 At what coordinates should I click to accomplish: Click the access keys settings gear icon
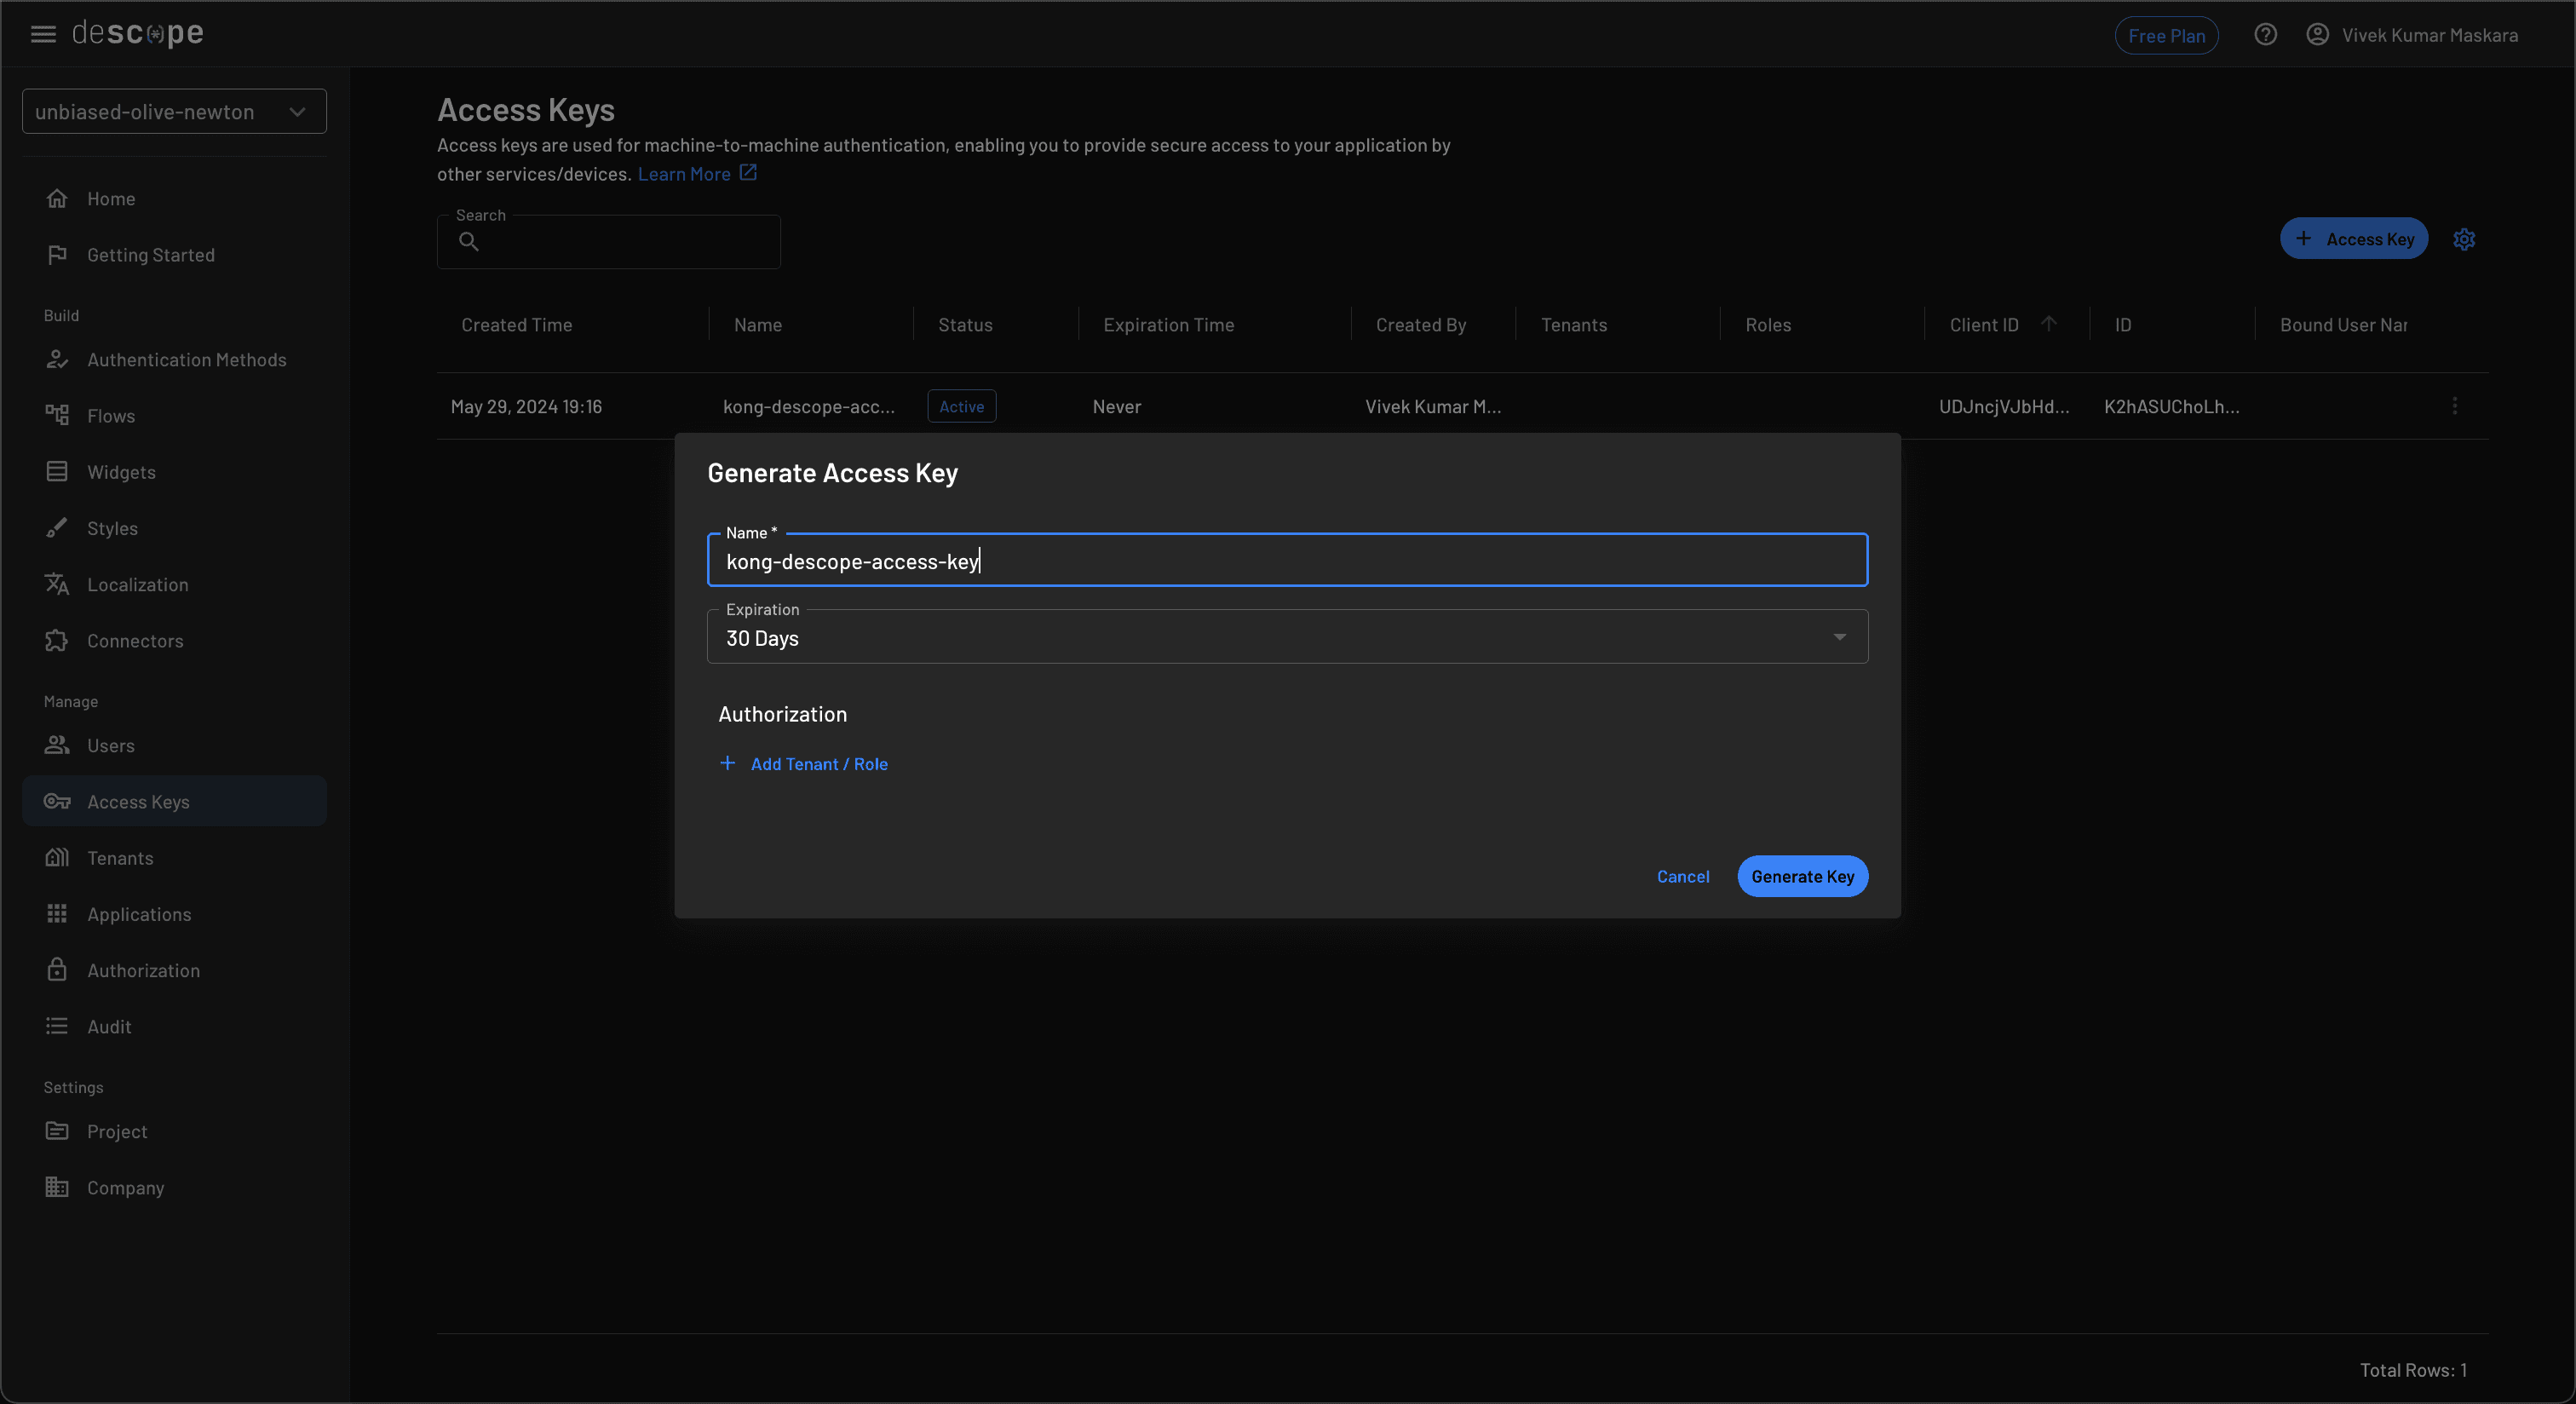pos(2464,239)
